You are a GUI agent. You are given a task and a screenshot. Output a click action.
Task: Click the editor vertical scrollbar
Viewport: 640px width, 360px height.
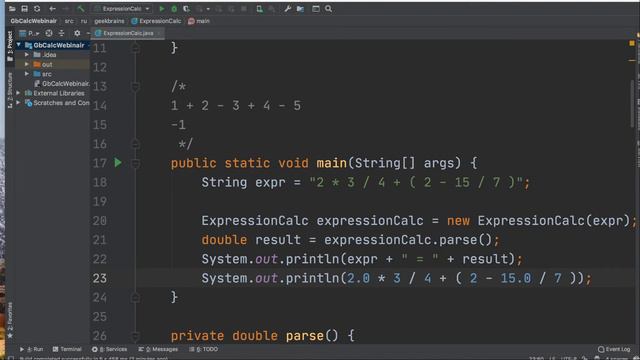tap(633, 104)
